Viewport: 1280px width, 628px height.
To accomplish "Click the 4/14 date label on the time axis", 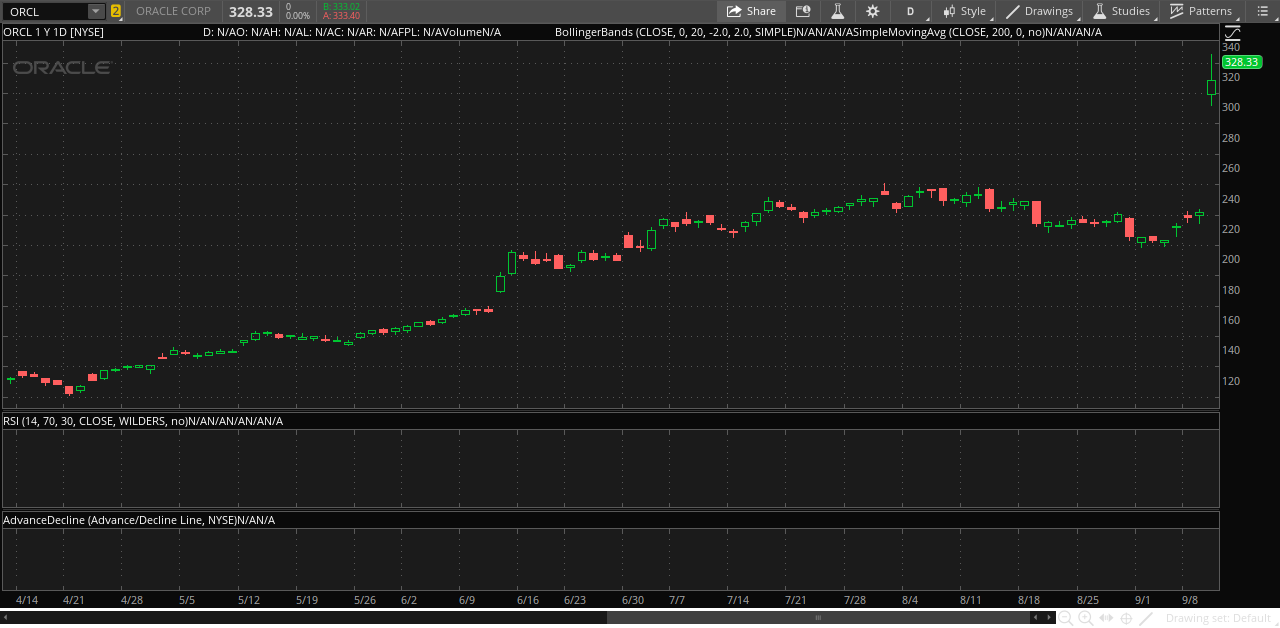I will [27, 600].
